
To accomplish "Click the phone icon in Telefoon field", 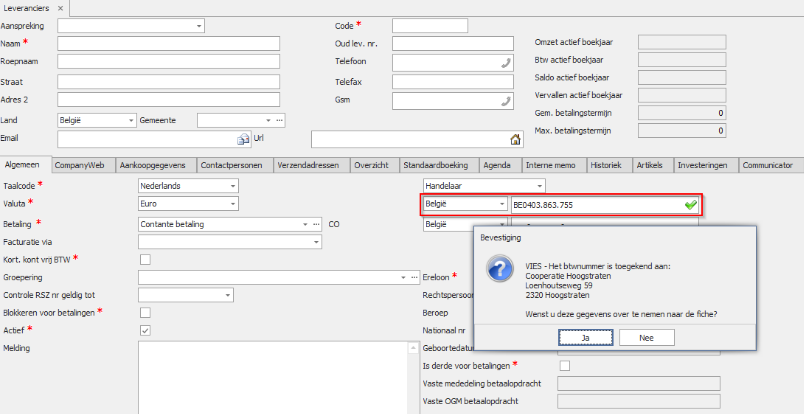I will 506,63.
